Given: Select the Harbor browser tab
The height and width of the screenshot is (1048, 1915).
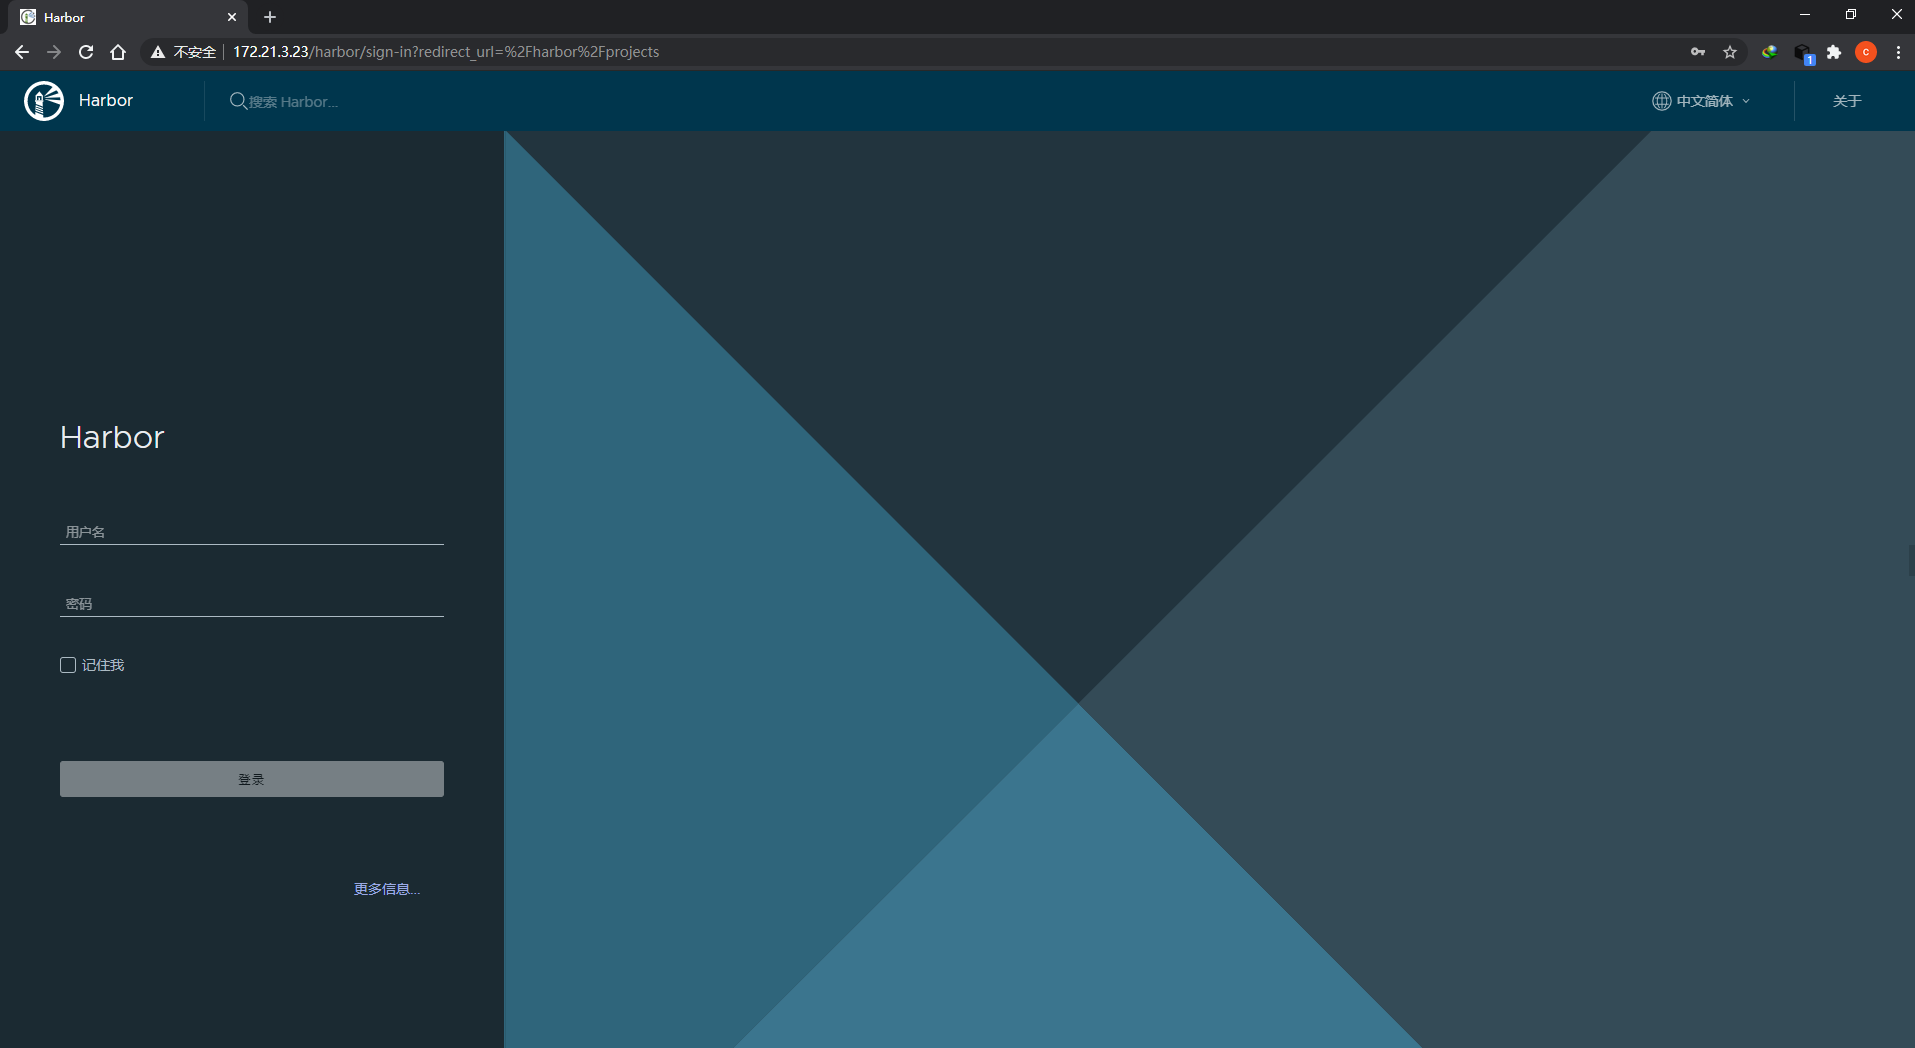Looking at the screenshot, I should [x=130, y=17].
